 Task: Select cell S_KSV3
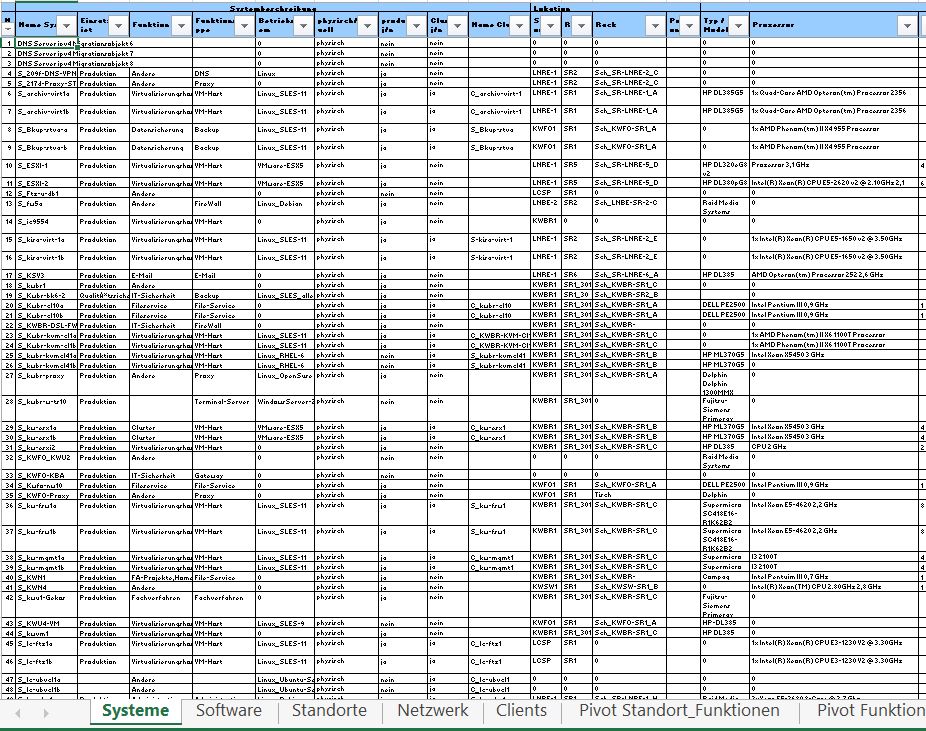[x=47, y=275]
